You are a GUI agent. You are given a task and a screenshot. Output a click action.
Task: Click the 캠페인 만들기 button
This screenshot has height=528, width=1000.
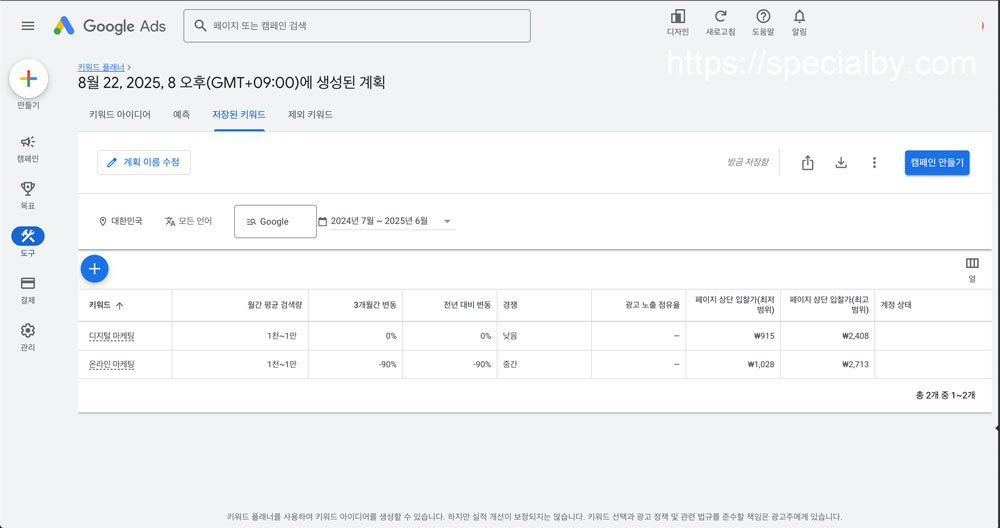pyautogui.click(x=937, y=163)
